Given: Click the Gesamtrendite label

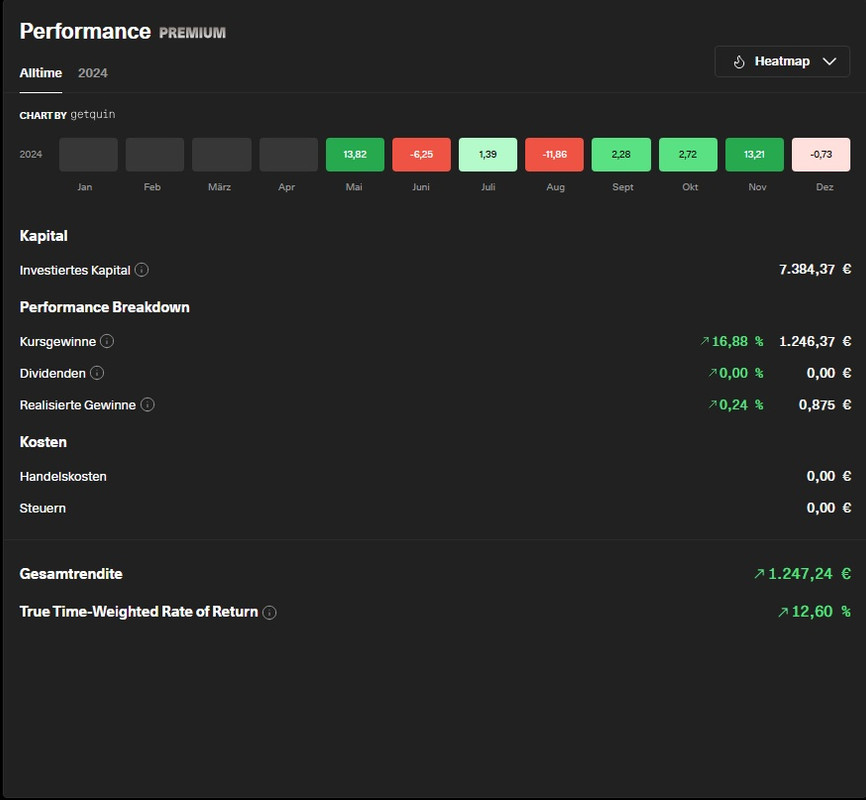Looking at the screenshot, I should tap(71, 574).
